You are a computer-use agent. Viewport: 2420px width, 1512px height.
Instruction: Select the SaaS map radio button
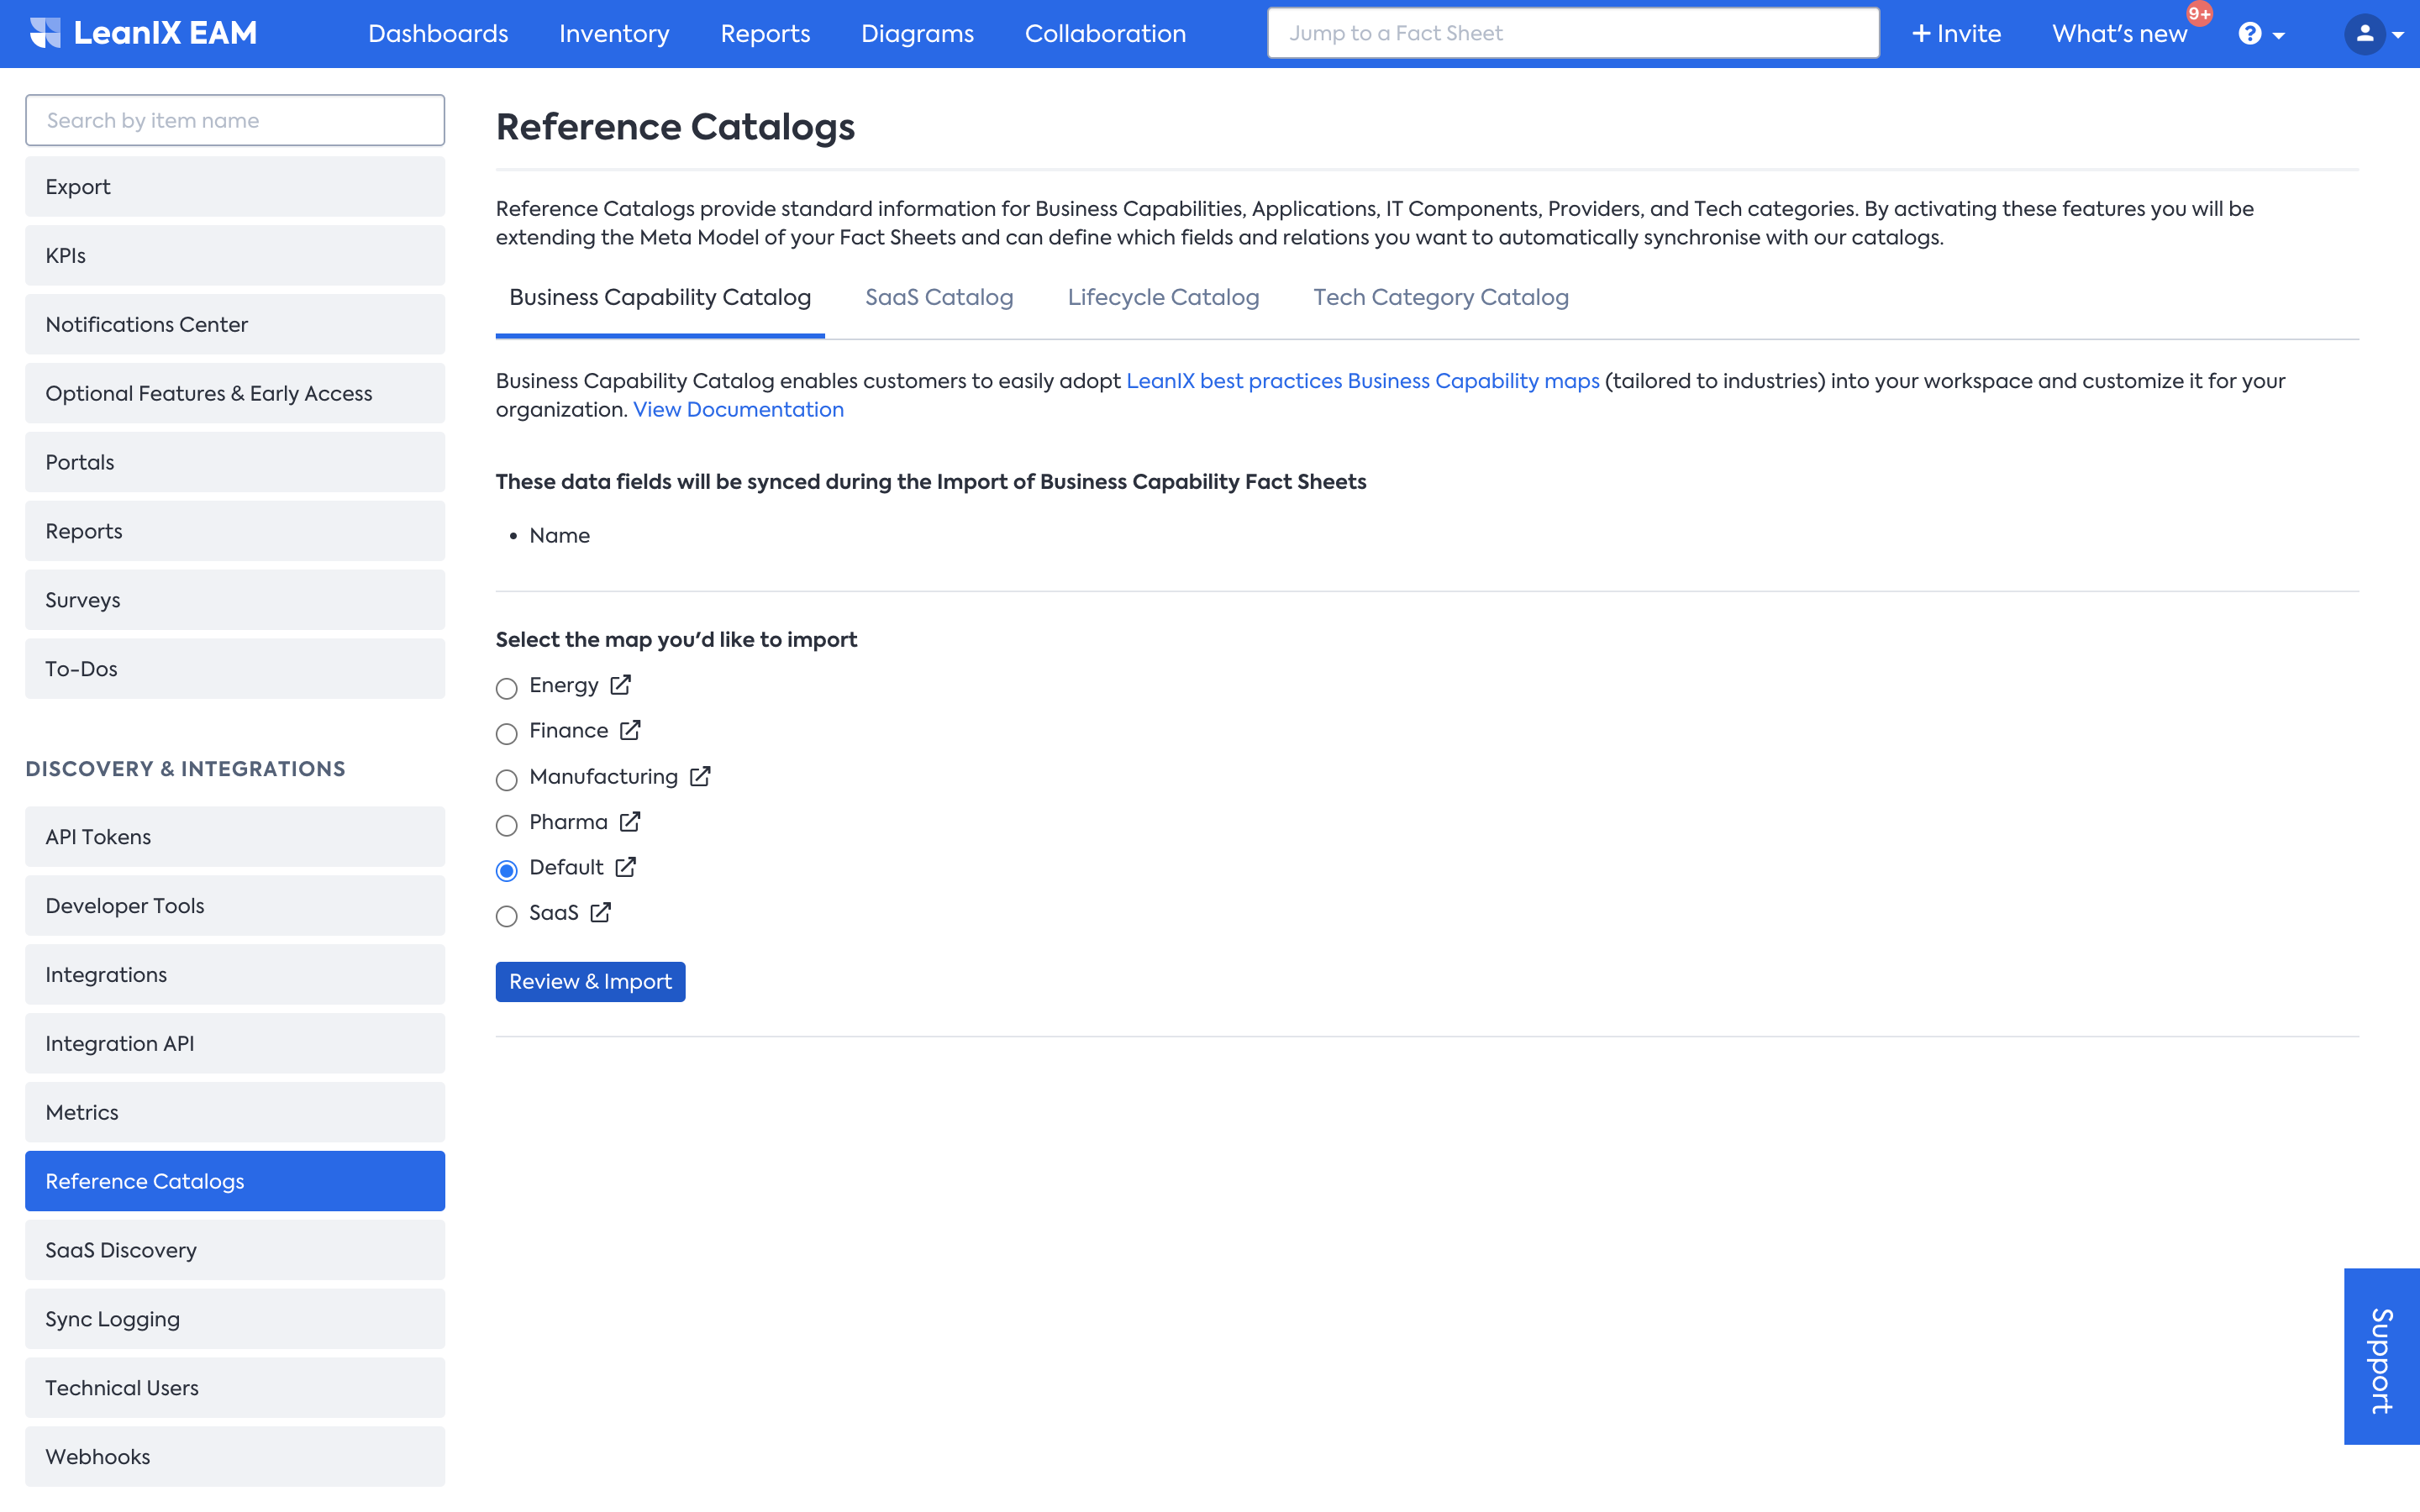pos(507,916)
